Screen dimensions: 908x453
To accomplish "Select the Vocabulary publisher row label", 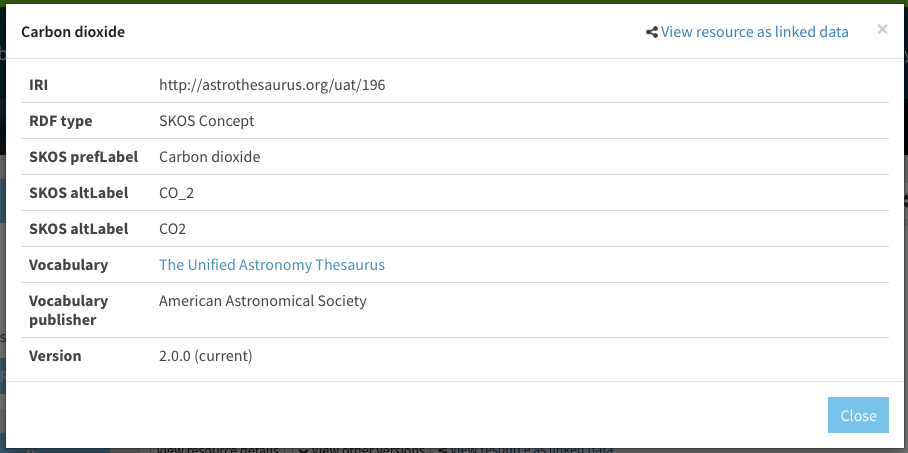I will [68, 310].
